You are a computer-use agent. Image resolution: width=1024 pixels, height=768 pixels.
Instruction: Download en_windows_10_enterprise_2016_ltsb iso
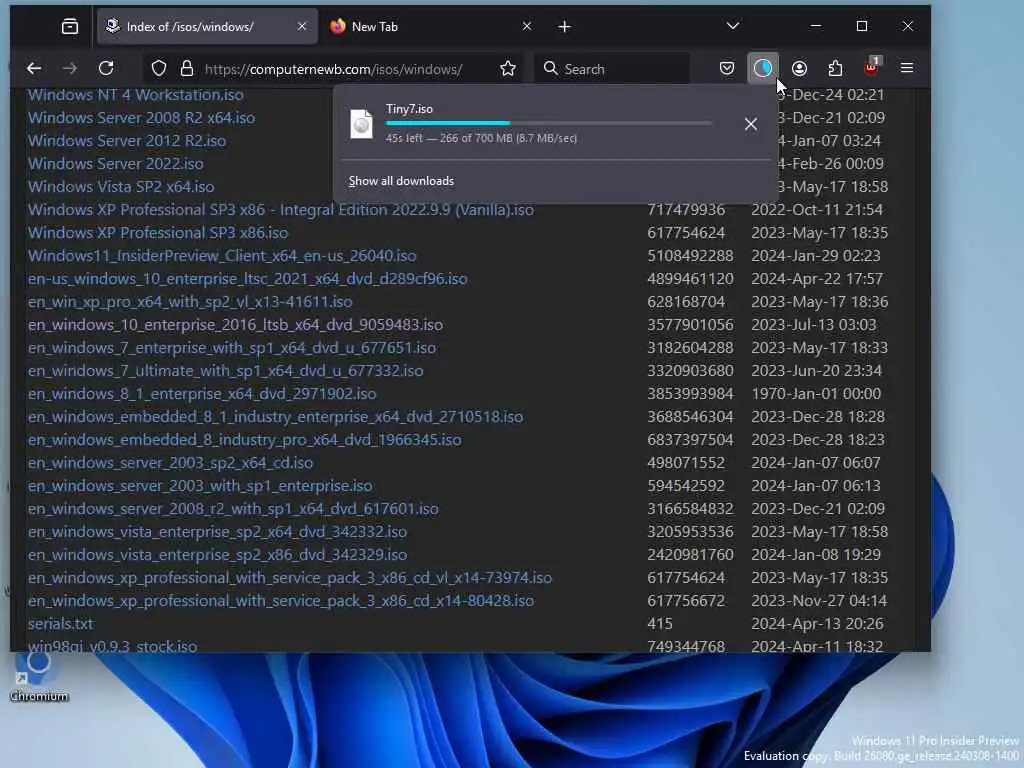[235, 325]
